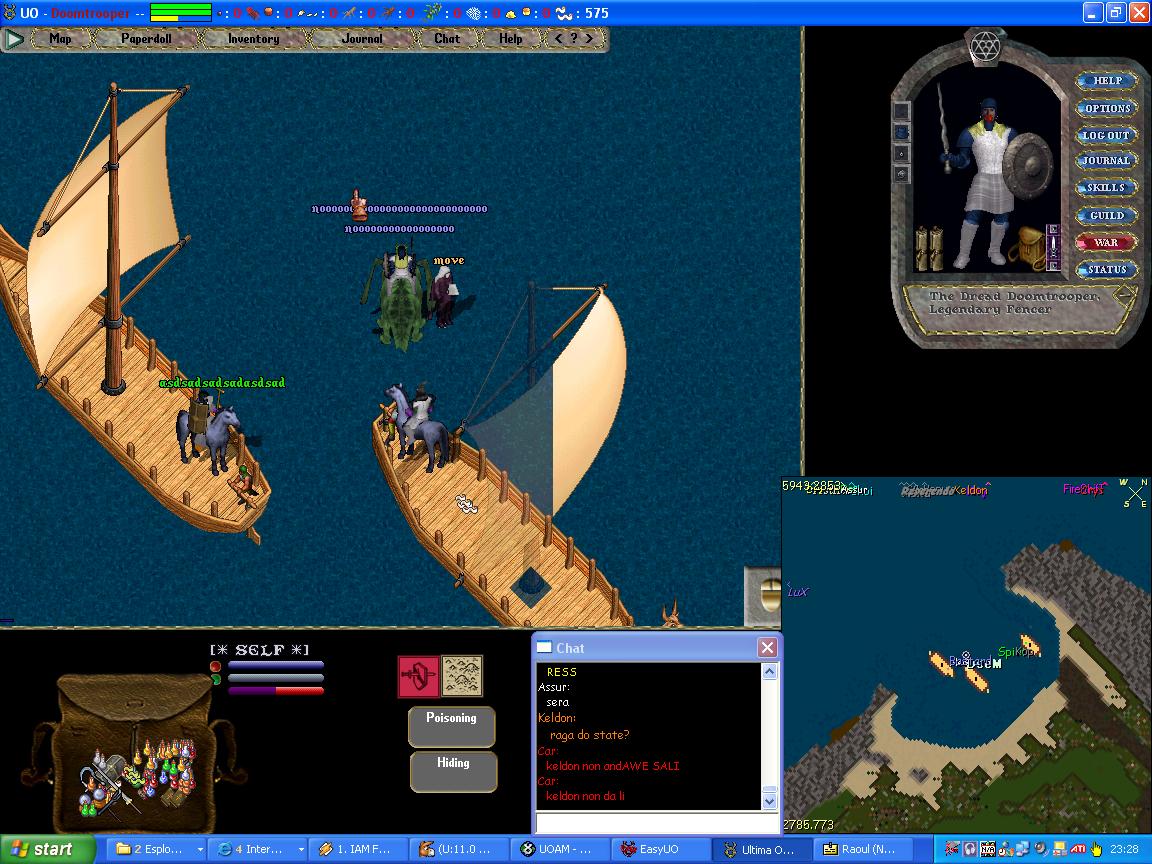Open OPTIONS from the paperdoll
Image resolution: width=1152 pixels, height=864 pixels.
[x=1107, y=108]
